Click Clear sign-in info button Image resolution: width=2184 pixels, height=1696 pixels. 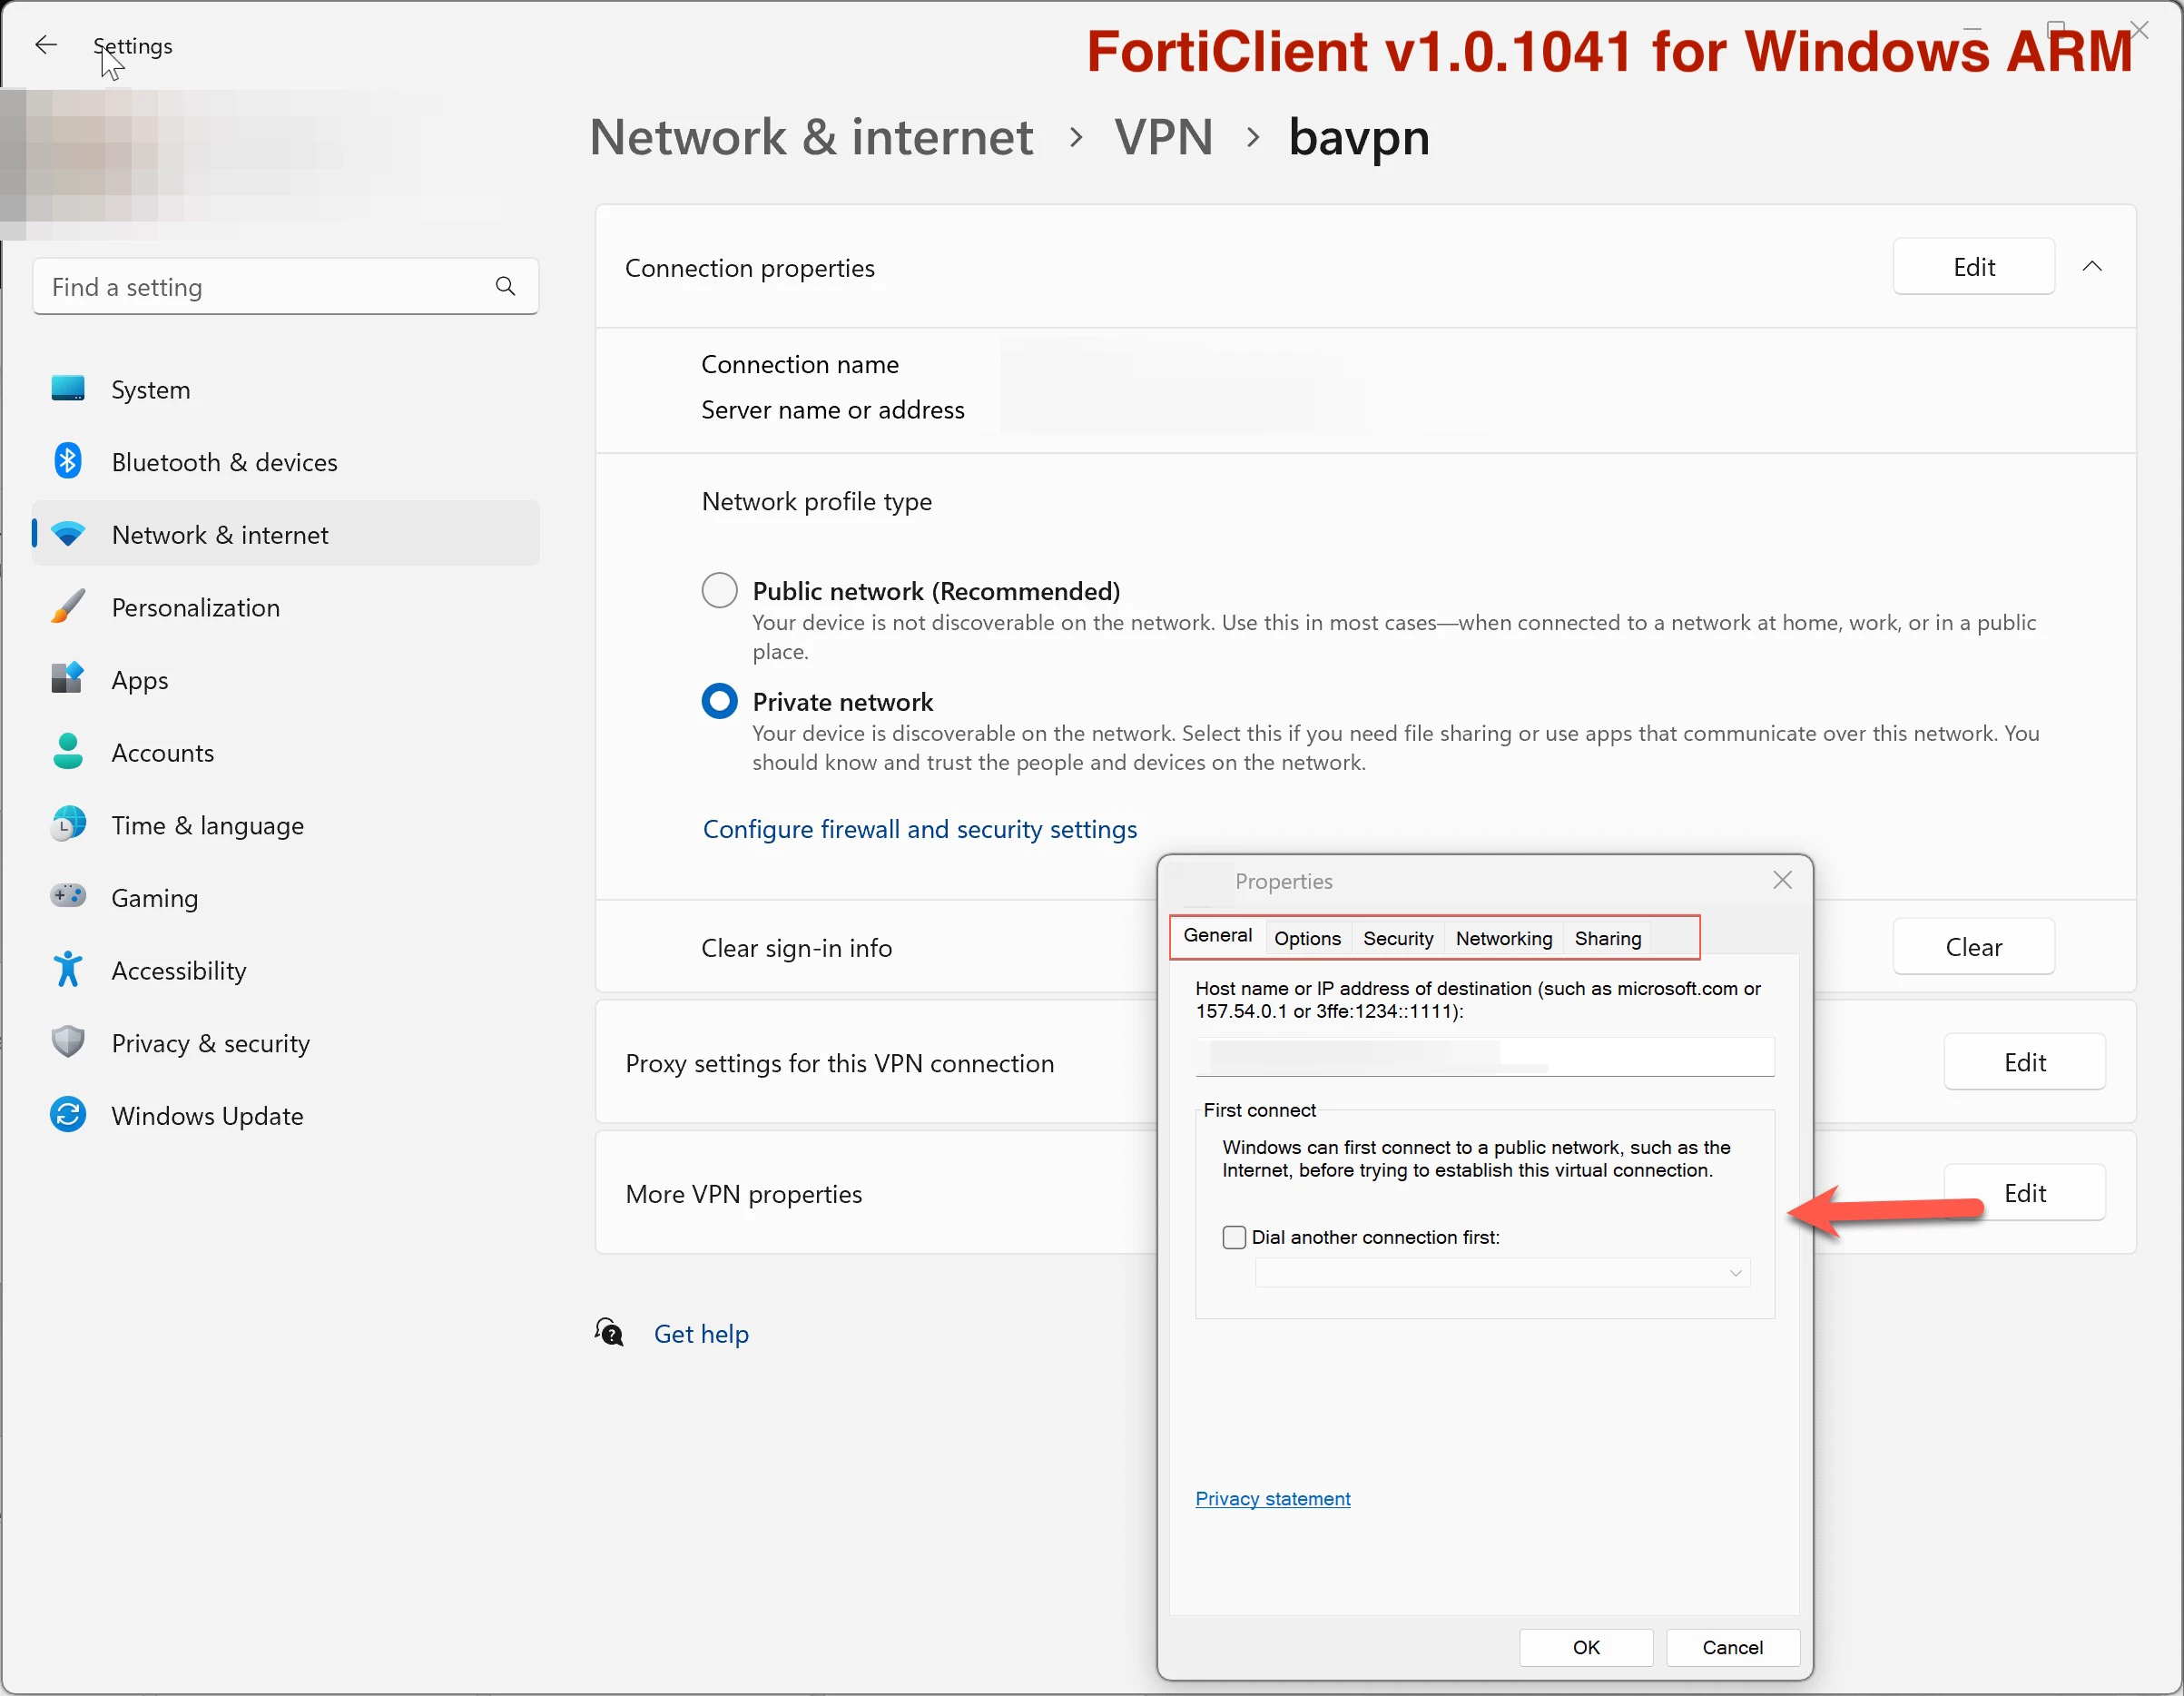pos(1974,947)
